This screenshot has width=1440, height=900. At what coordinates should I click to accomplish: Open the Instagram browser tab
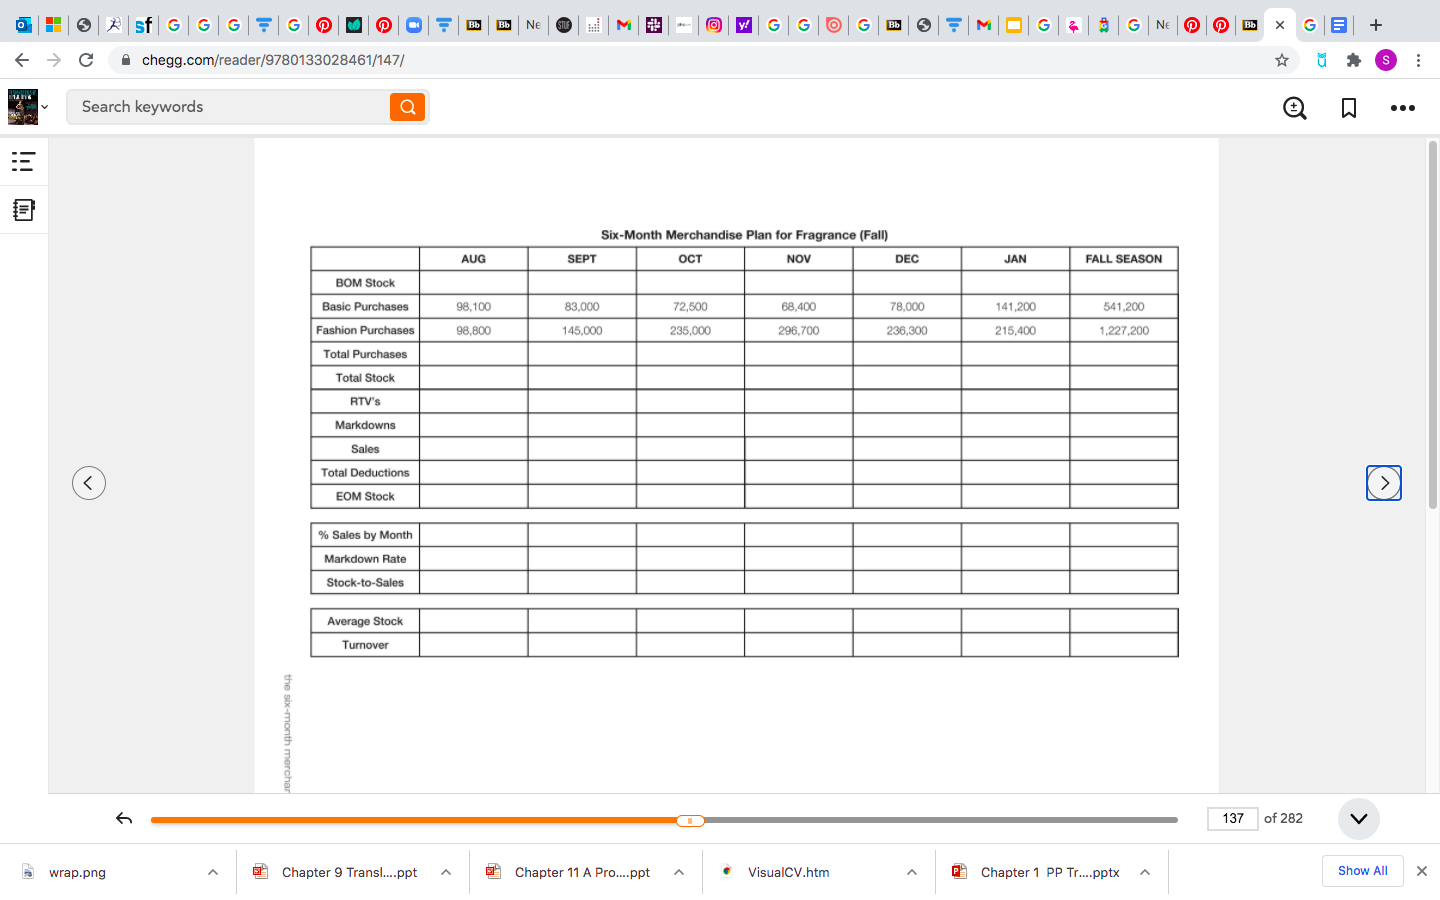click(714, 25)
